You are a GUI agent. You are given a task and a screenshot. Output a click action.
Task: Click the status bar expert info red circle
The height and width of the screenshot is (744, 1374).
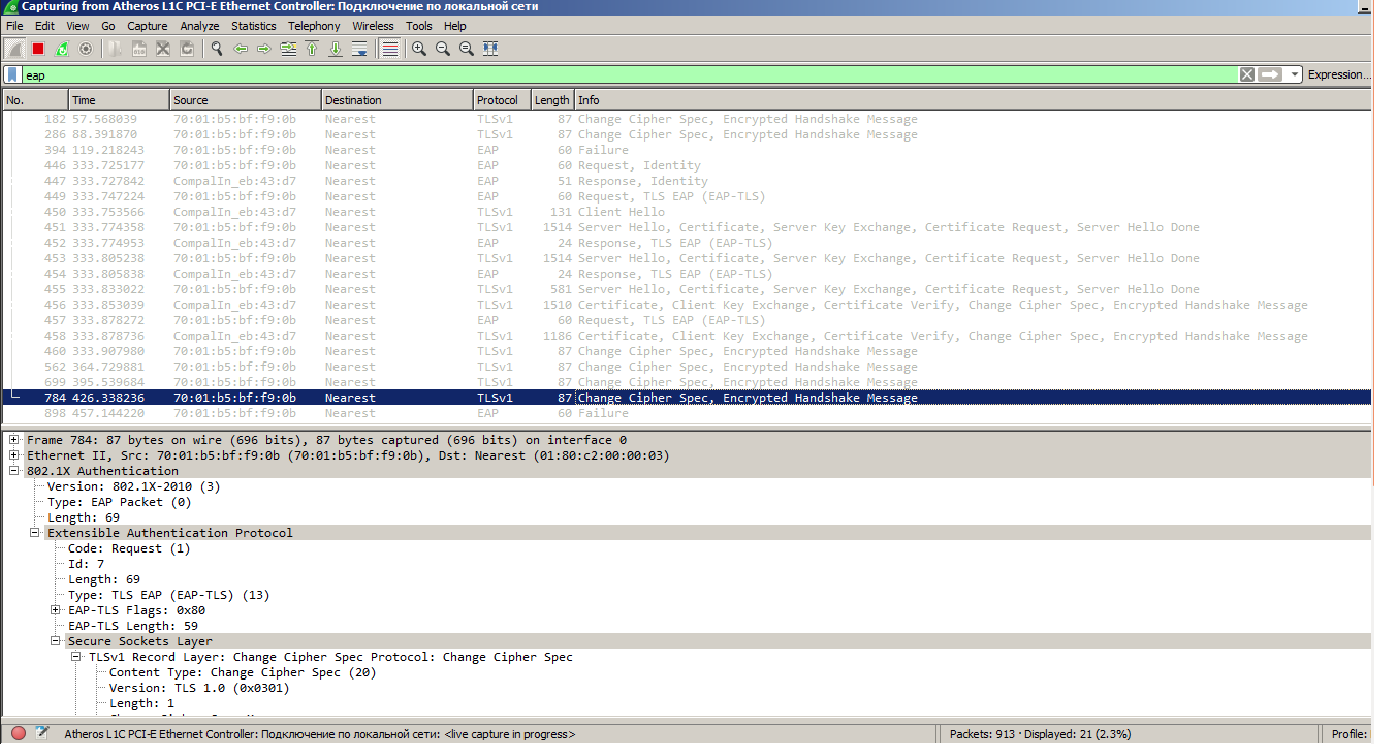(x=18, y=734)
